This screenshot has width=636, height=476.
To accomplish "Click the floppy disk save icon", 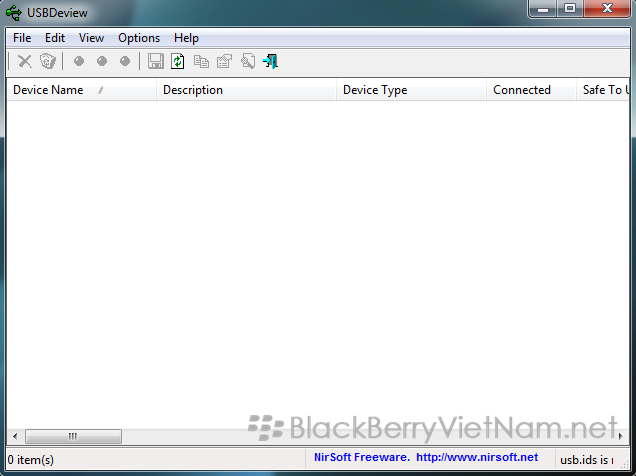I will [155, 62].
